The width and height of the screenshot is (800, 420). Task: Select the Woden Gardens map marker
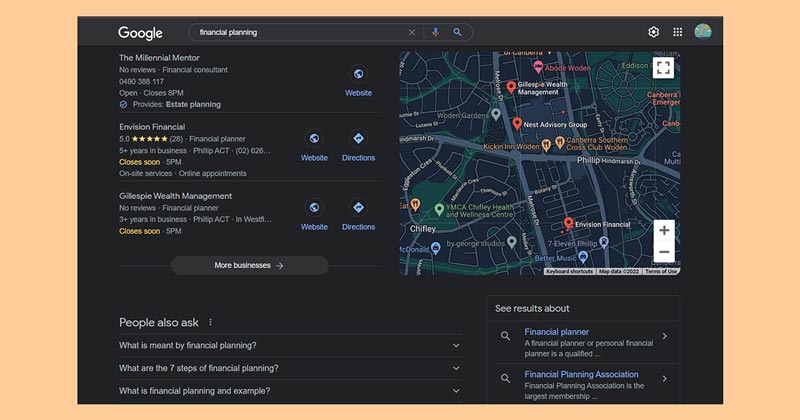click(x=496, y=114)
